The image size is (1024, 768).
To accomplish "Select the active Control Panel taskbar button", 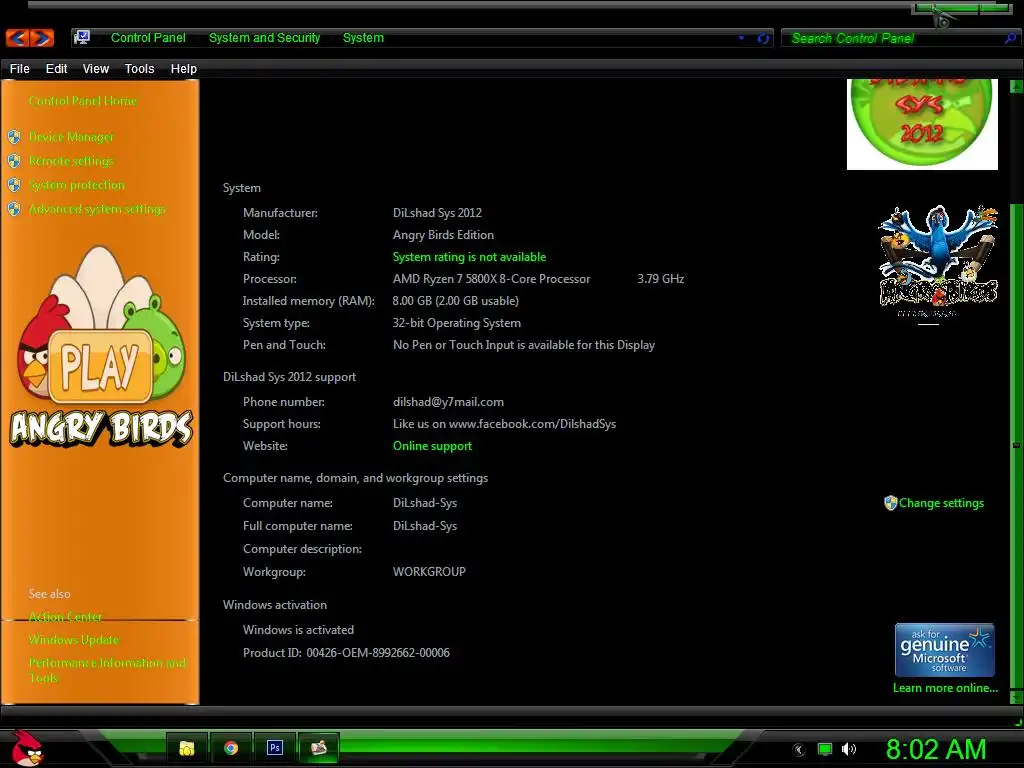I will [319, 748].
